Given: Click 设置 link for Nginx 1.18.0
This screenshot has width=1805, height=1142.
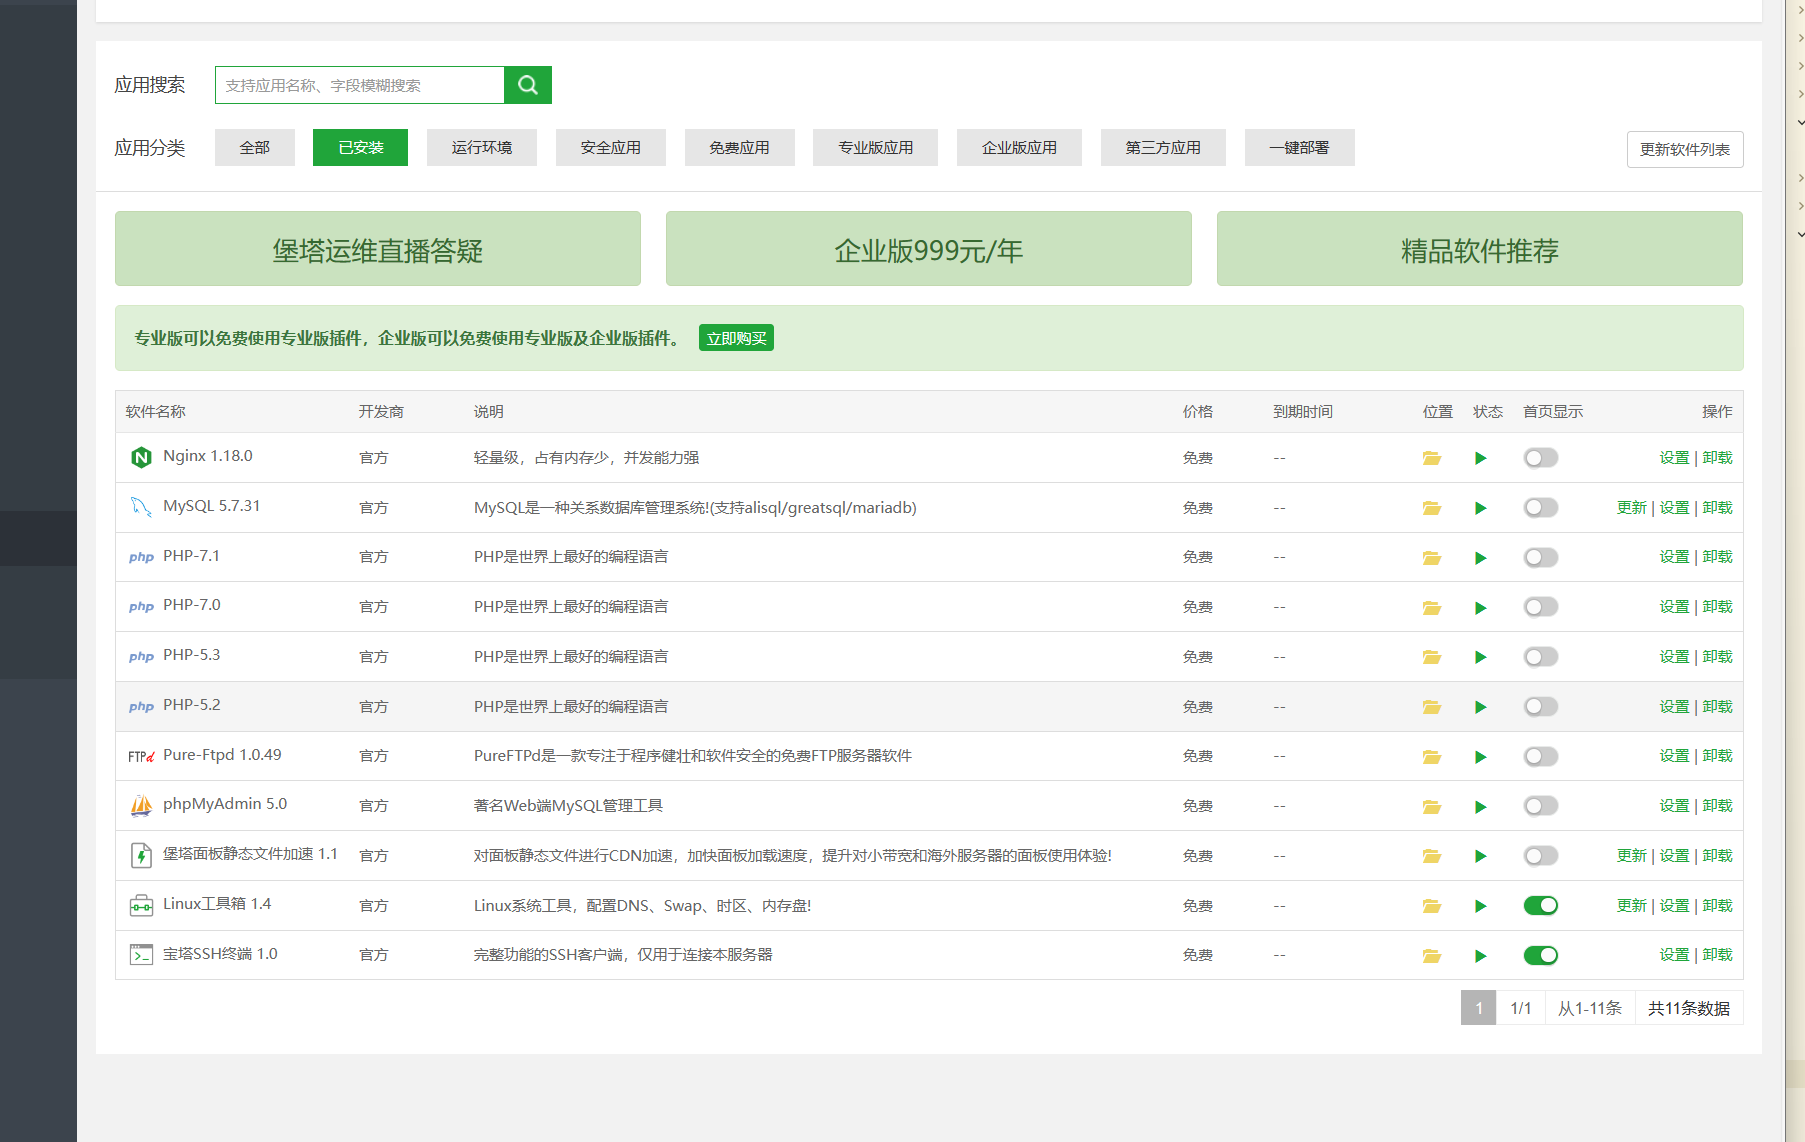Looking at the screenshot, I should coord(1675,458).
